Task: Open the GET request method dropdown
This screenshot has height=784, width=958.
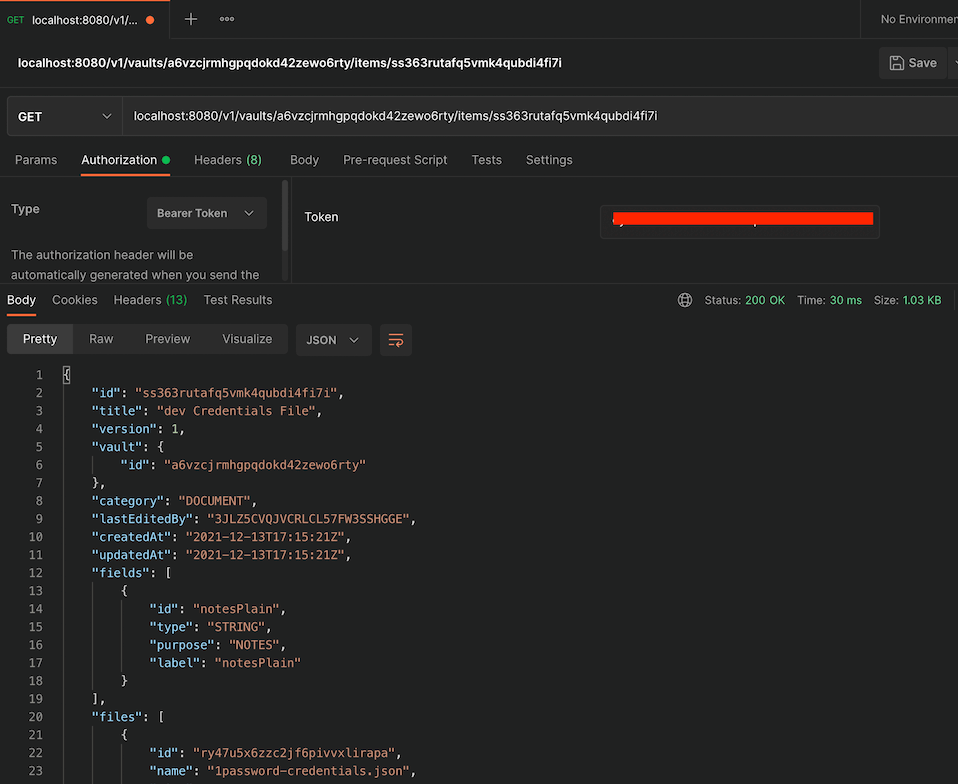Action: point(64,116)
